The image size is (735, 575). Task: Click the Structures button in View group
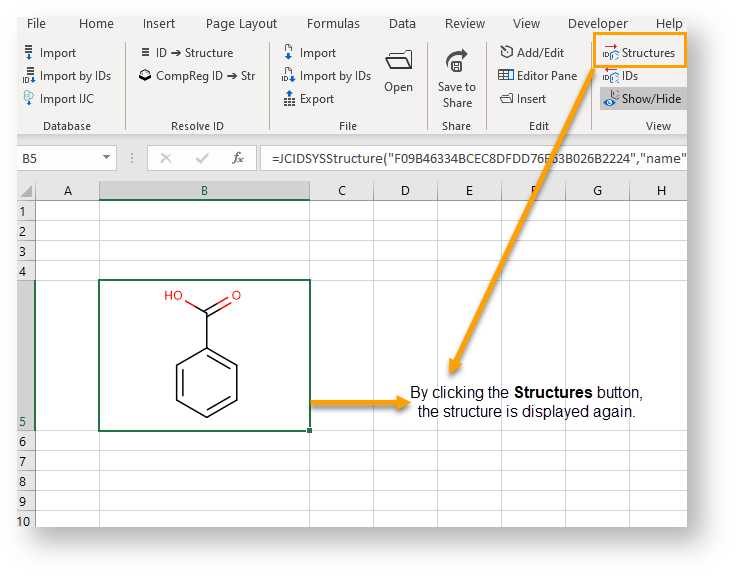coord(639,53)
